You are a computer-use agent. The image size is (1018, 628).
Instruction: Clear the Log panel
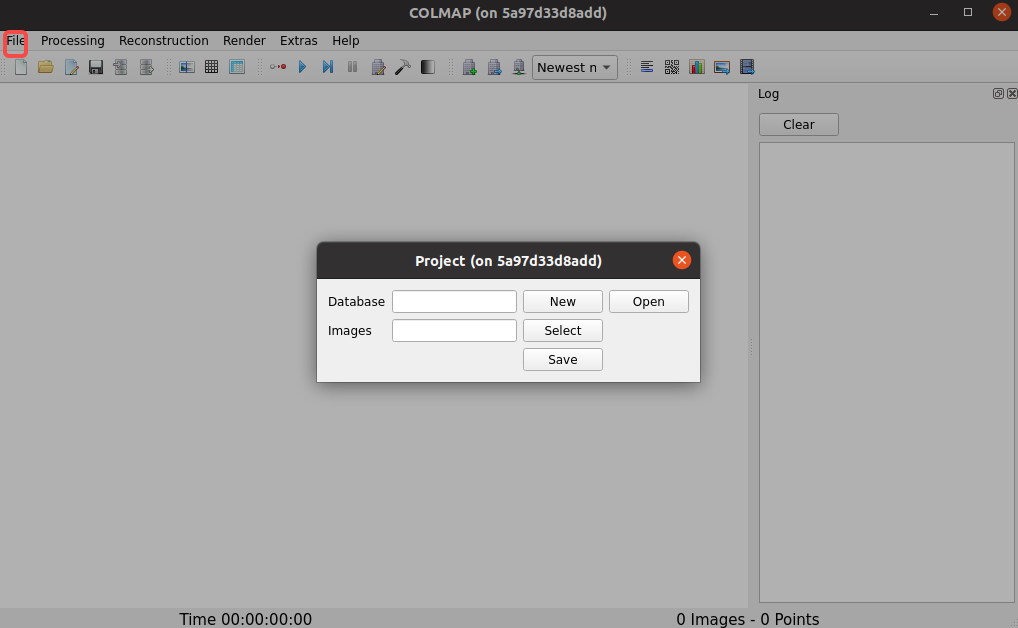799,125
